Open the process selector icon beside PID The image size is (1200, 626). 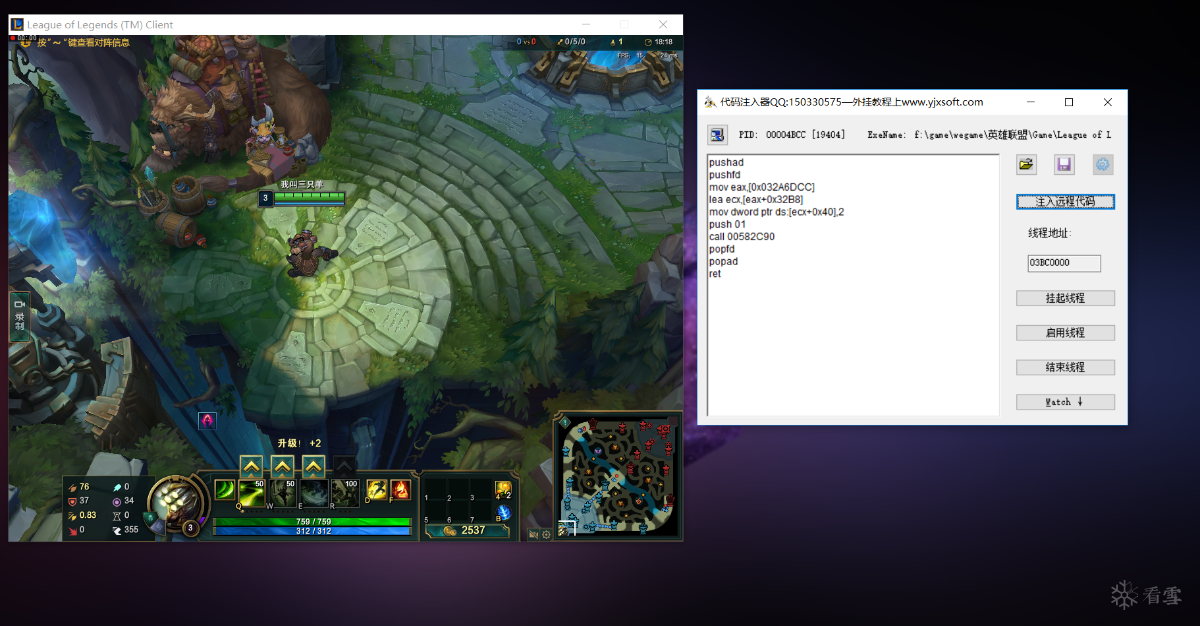(717, 134)
